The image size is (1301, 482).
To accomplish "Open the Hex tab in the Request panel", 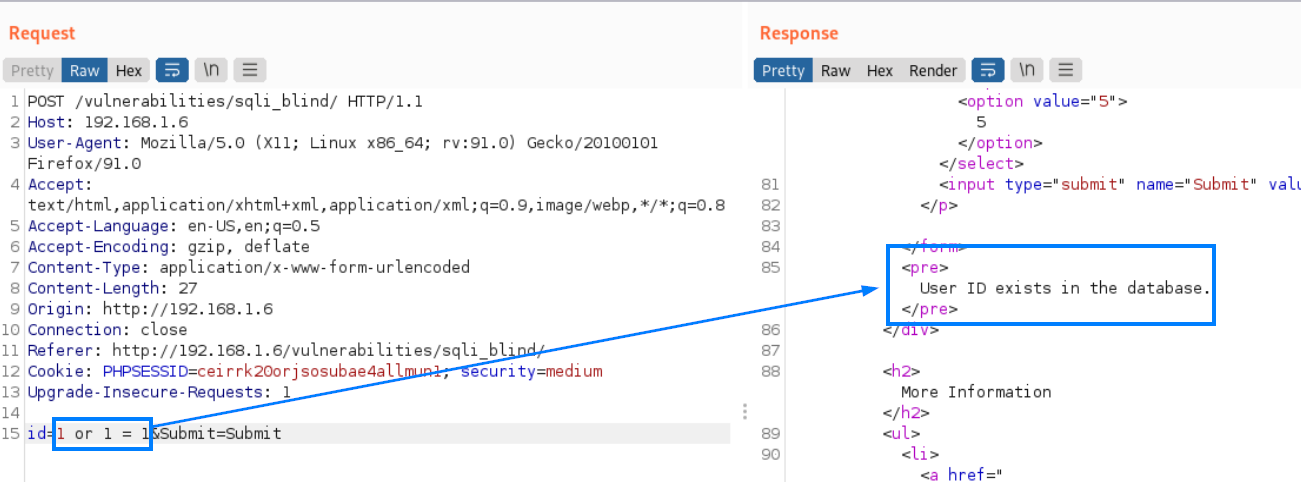I will coord(128,70).
